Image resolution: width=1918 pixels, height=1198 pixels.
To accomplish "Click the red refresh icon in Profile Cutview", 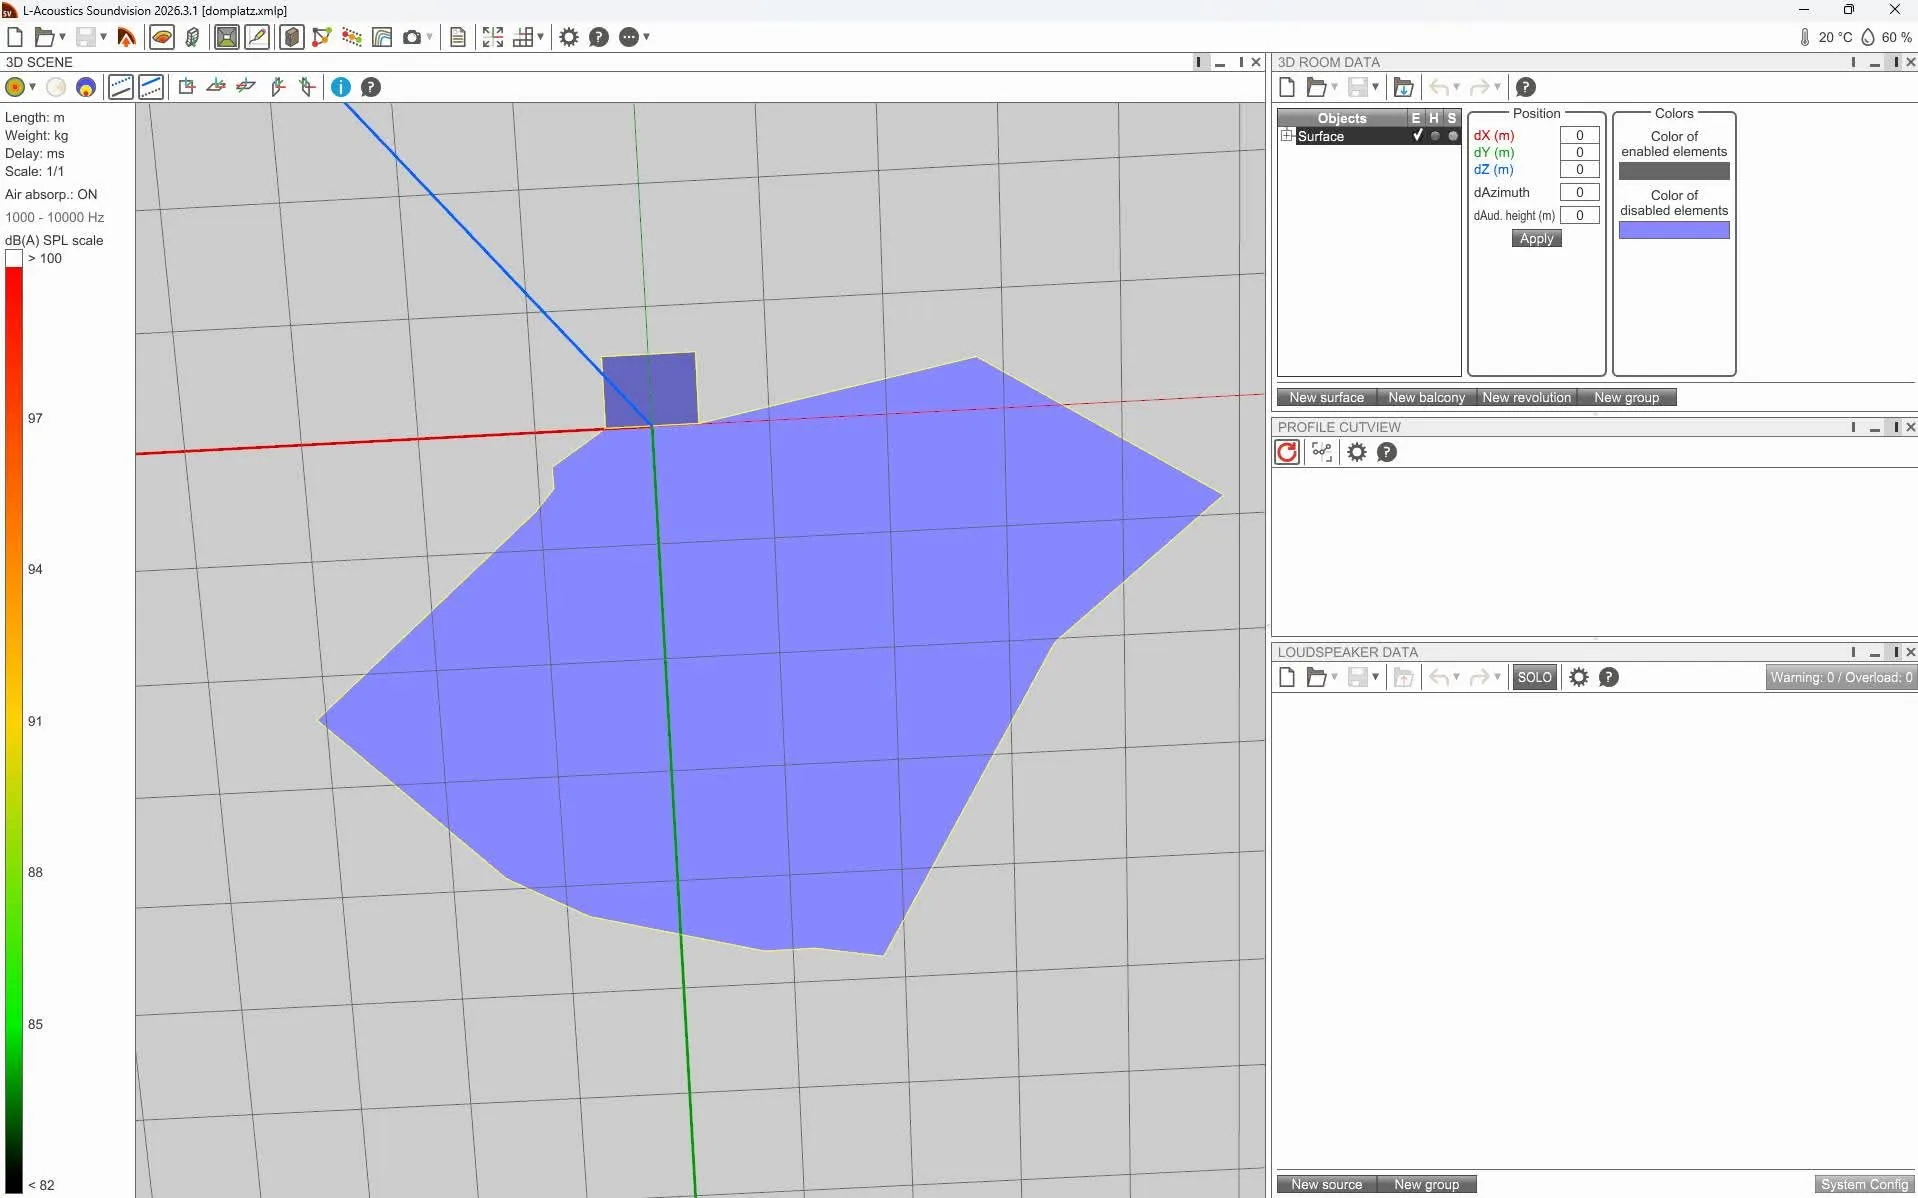I will coord(1287,452).
